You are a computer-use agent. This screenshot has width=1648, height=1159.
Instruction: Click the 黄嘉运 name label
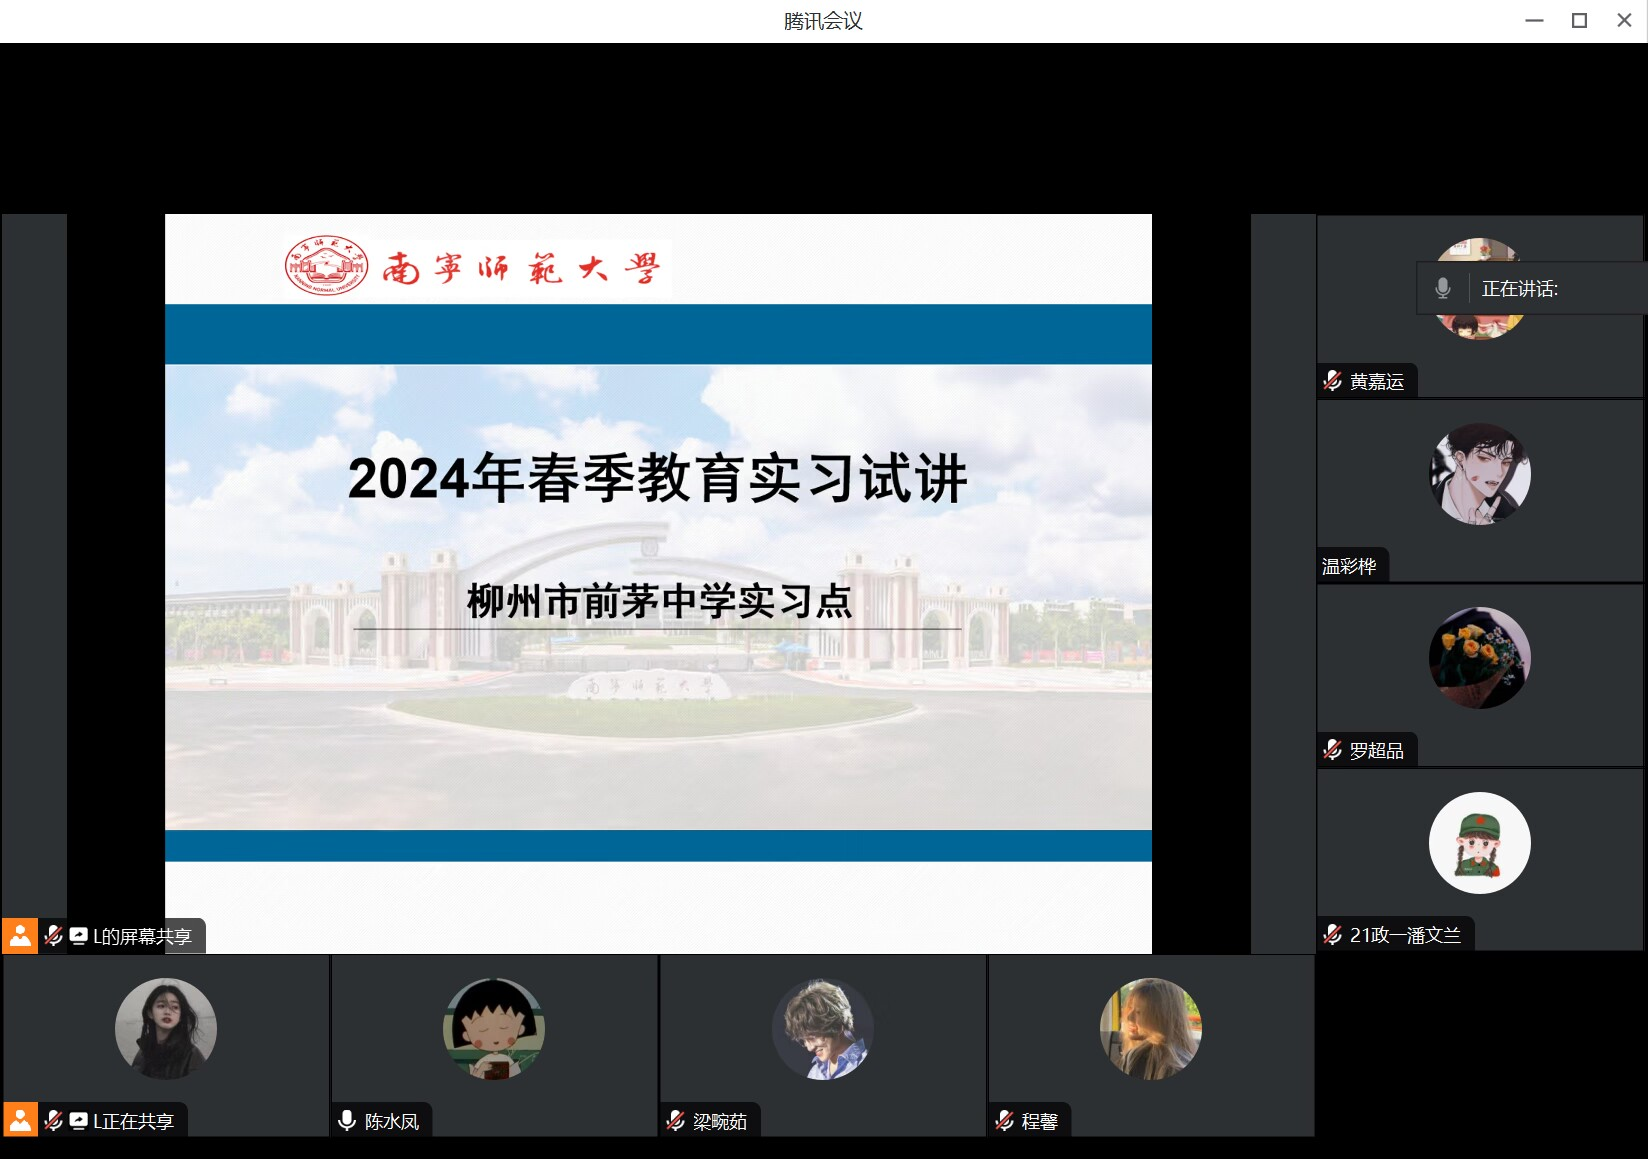coord(1376,381)
